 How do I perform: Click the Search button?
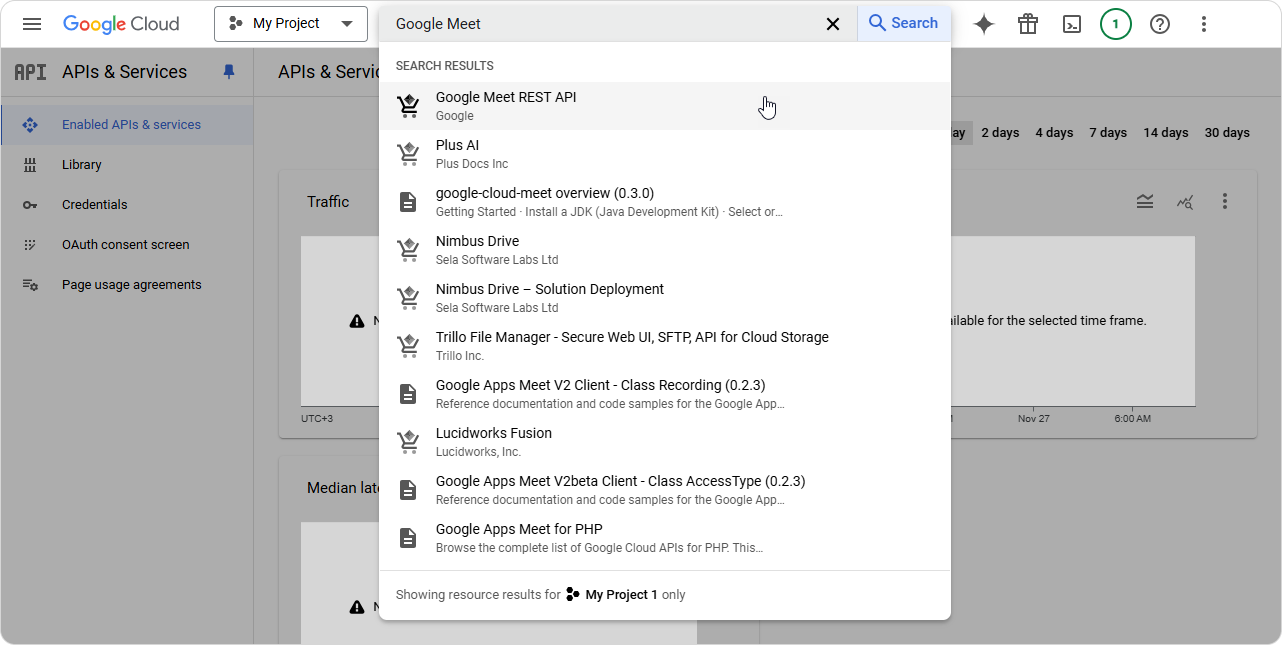(x=903, y=23)
